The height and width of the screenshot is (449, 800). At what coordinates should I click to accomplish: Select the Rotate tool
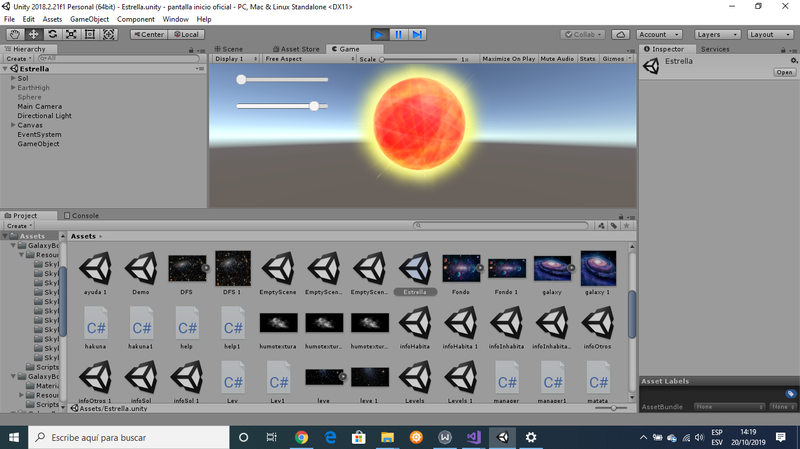pyautogui.click(x=52, y=34)
